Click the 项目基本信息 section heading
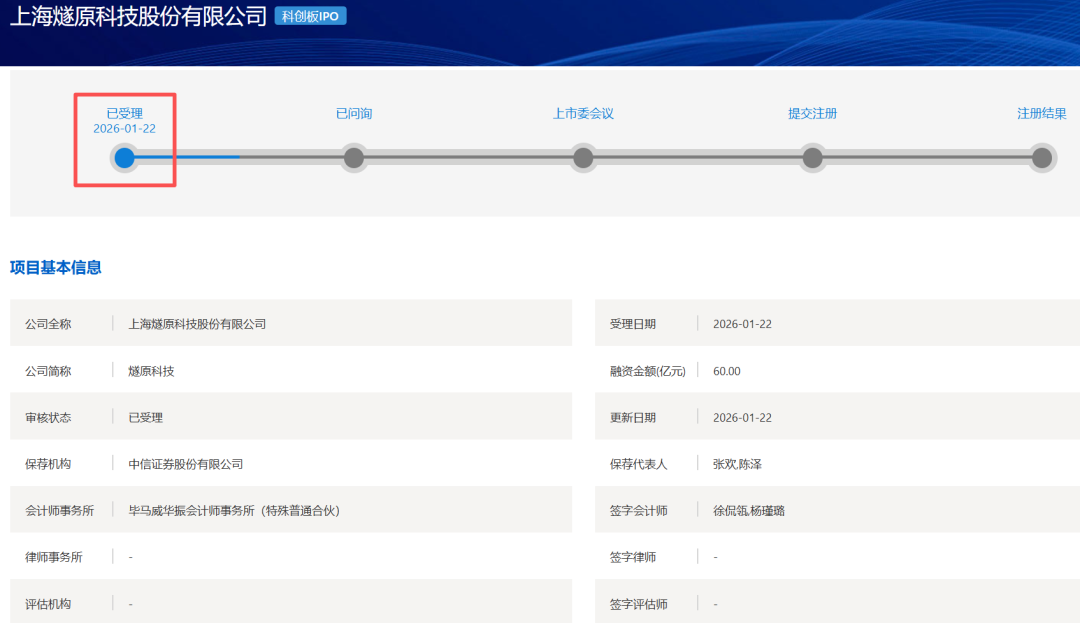 point(56,267)
